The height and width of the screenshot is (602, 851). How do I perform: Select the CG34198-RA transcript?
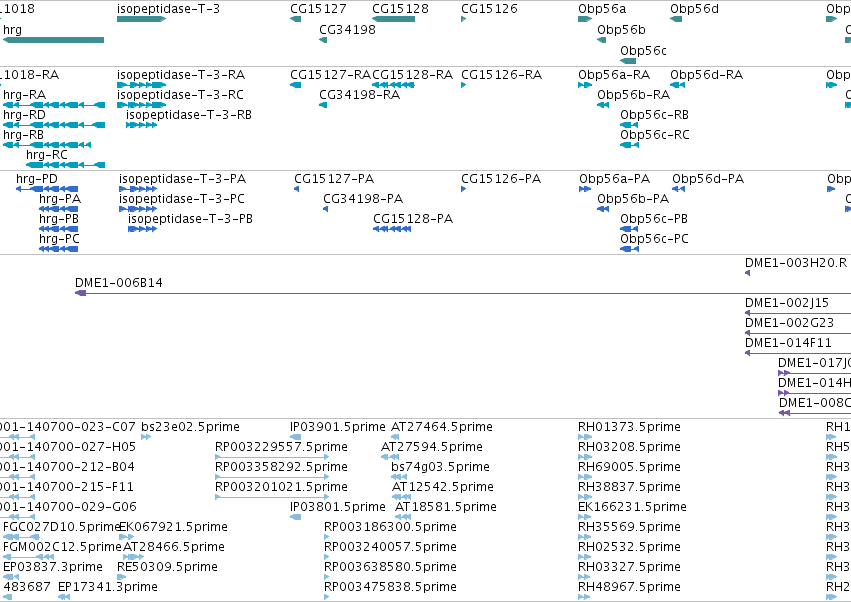(x=323, y=105)
